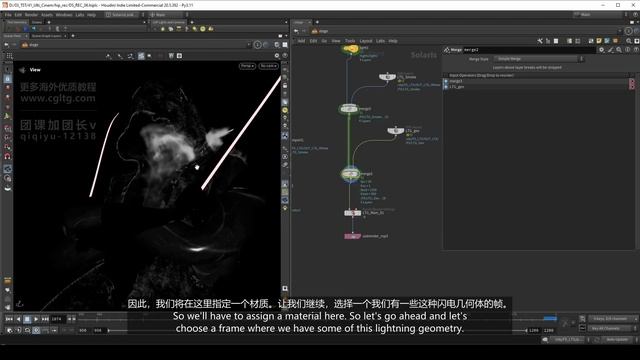Image resolution: width=640 pixels, height=360 pixels.
Task: Click the parameter info icon
Action: (x=628, y=50)
